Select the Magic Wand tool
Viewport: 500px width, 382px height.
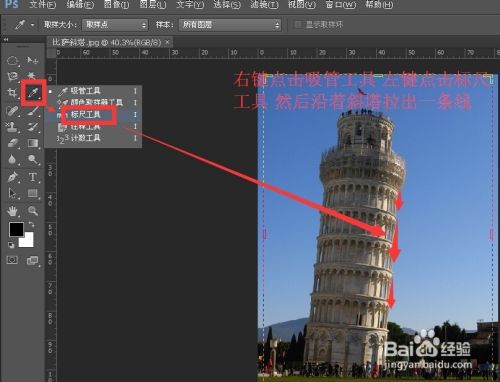(32, 75)
